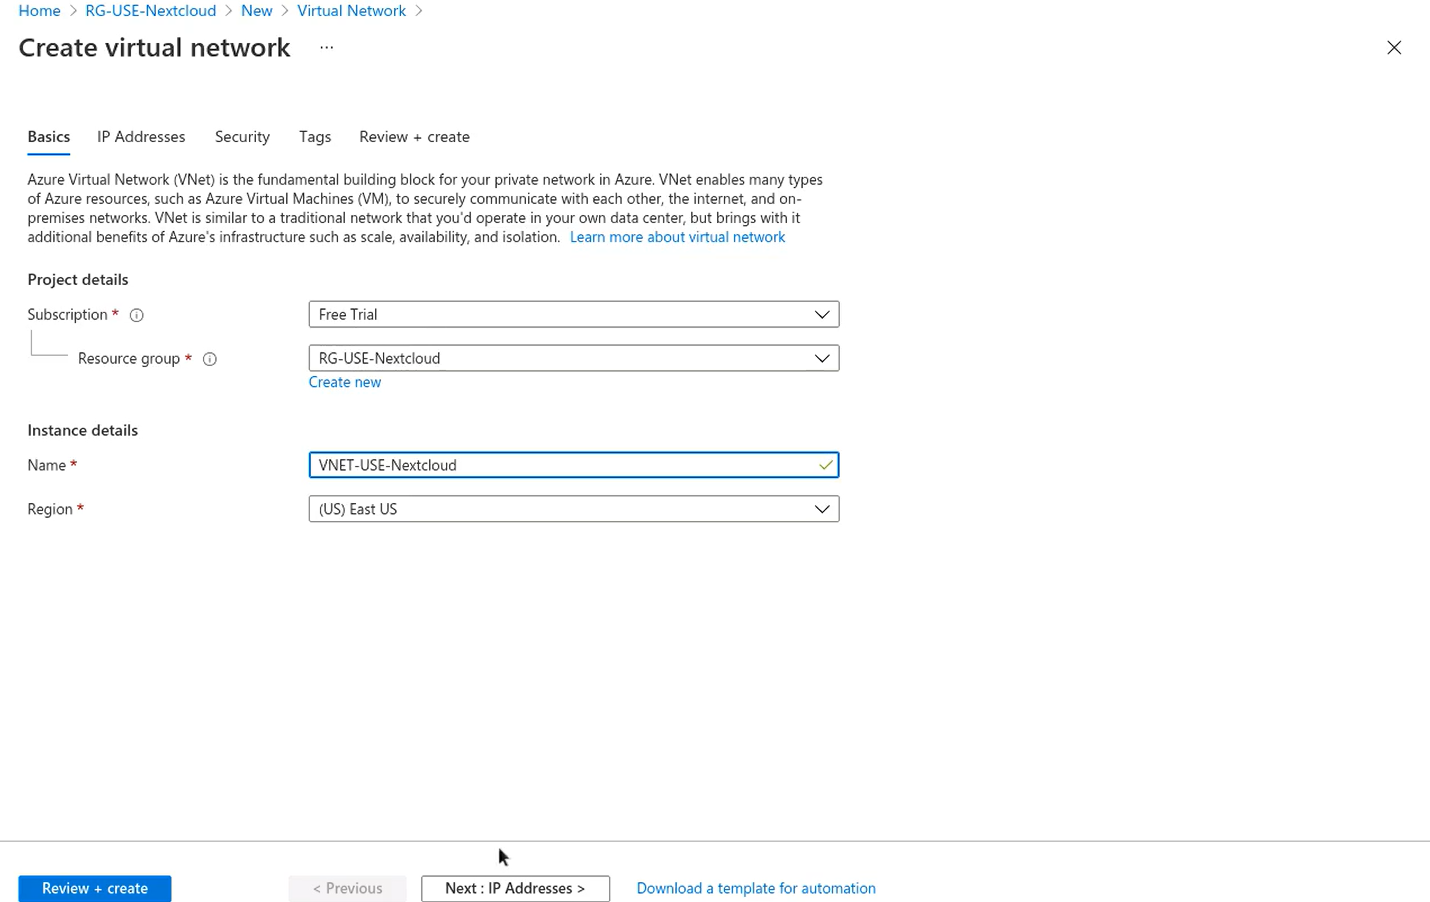Switch to the IP Addresses tab
This screenshot has width=1430, height=902.
(141, 137)
